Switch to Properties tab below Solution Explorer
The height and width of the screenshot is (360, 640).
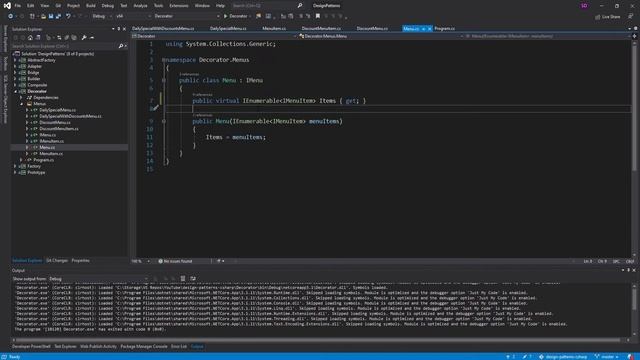click(80, 260)
